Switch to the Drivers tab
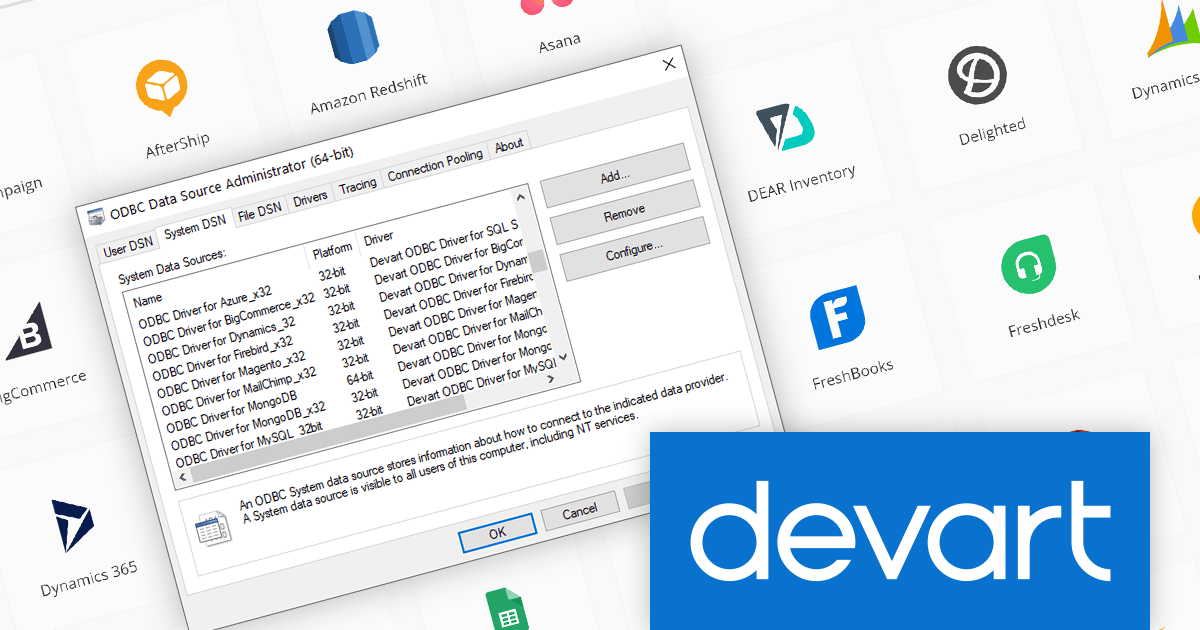This screenshot has height=630, width=1200. coord(310,198)
